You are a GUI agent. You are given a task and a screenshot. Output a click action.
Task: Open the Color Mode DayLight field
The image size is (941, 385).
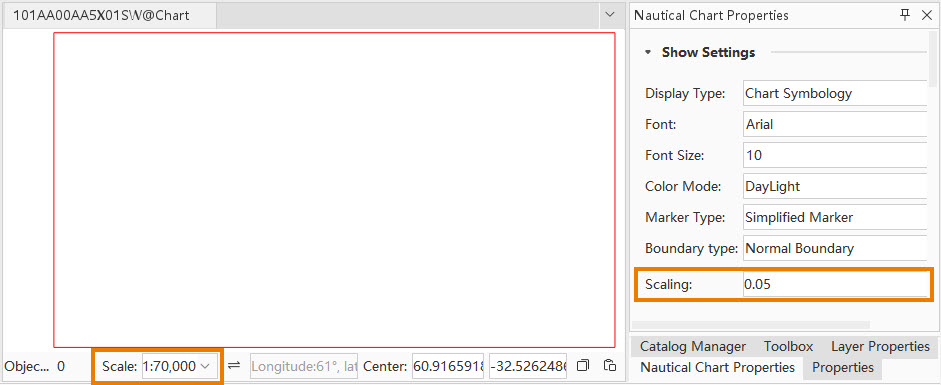tap(835, 187)
